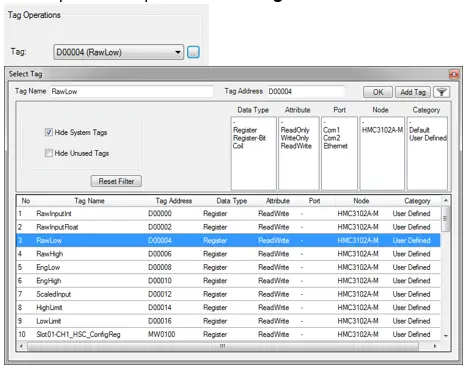Click the filter funnel icon button

click(441, 92)
